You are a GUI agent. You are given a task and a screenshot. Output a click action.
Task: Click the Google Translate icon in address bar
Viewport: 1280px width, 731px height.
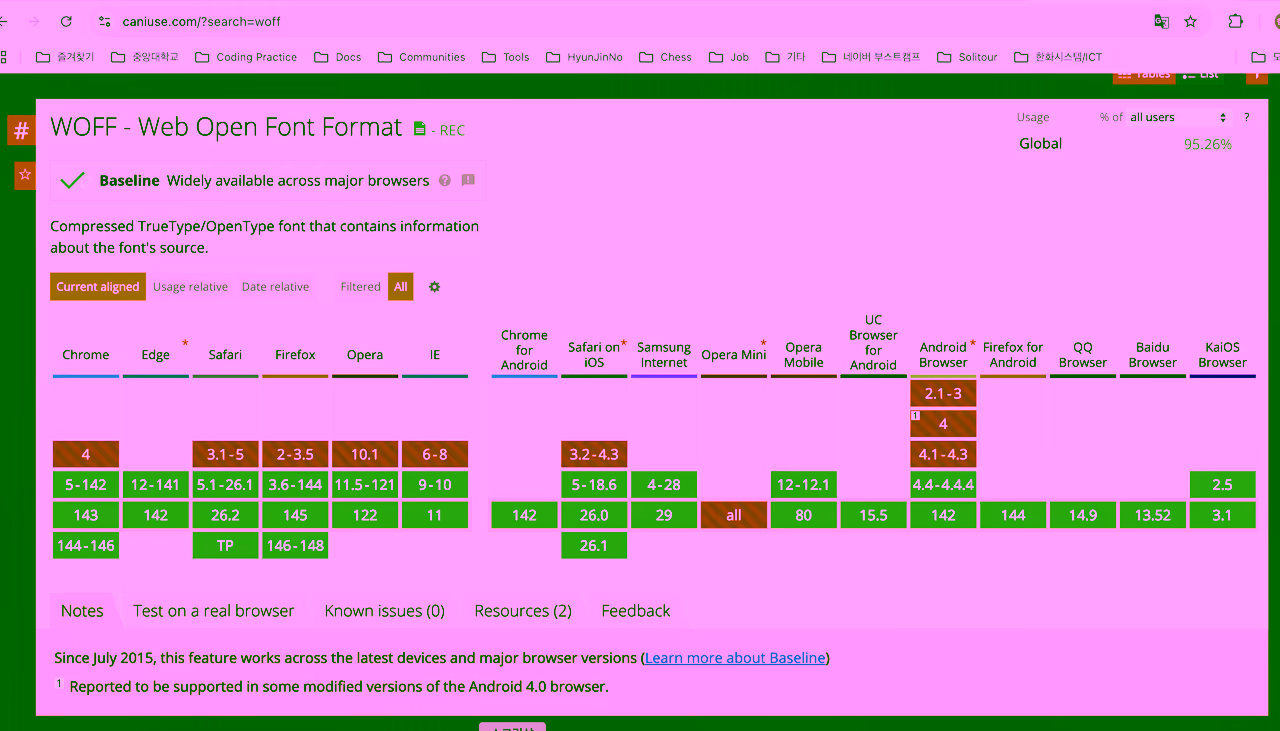[1161, 21]
